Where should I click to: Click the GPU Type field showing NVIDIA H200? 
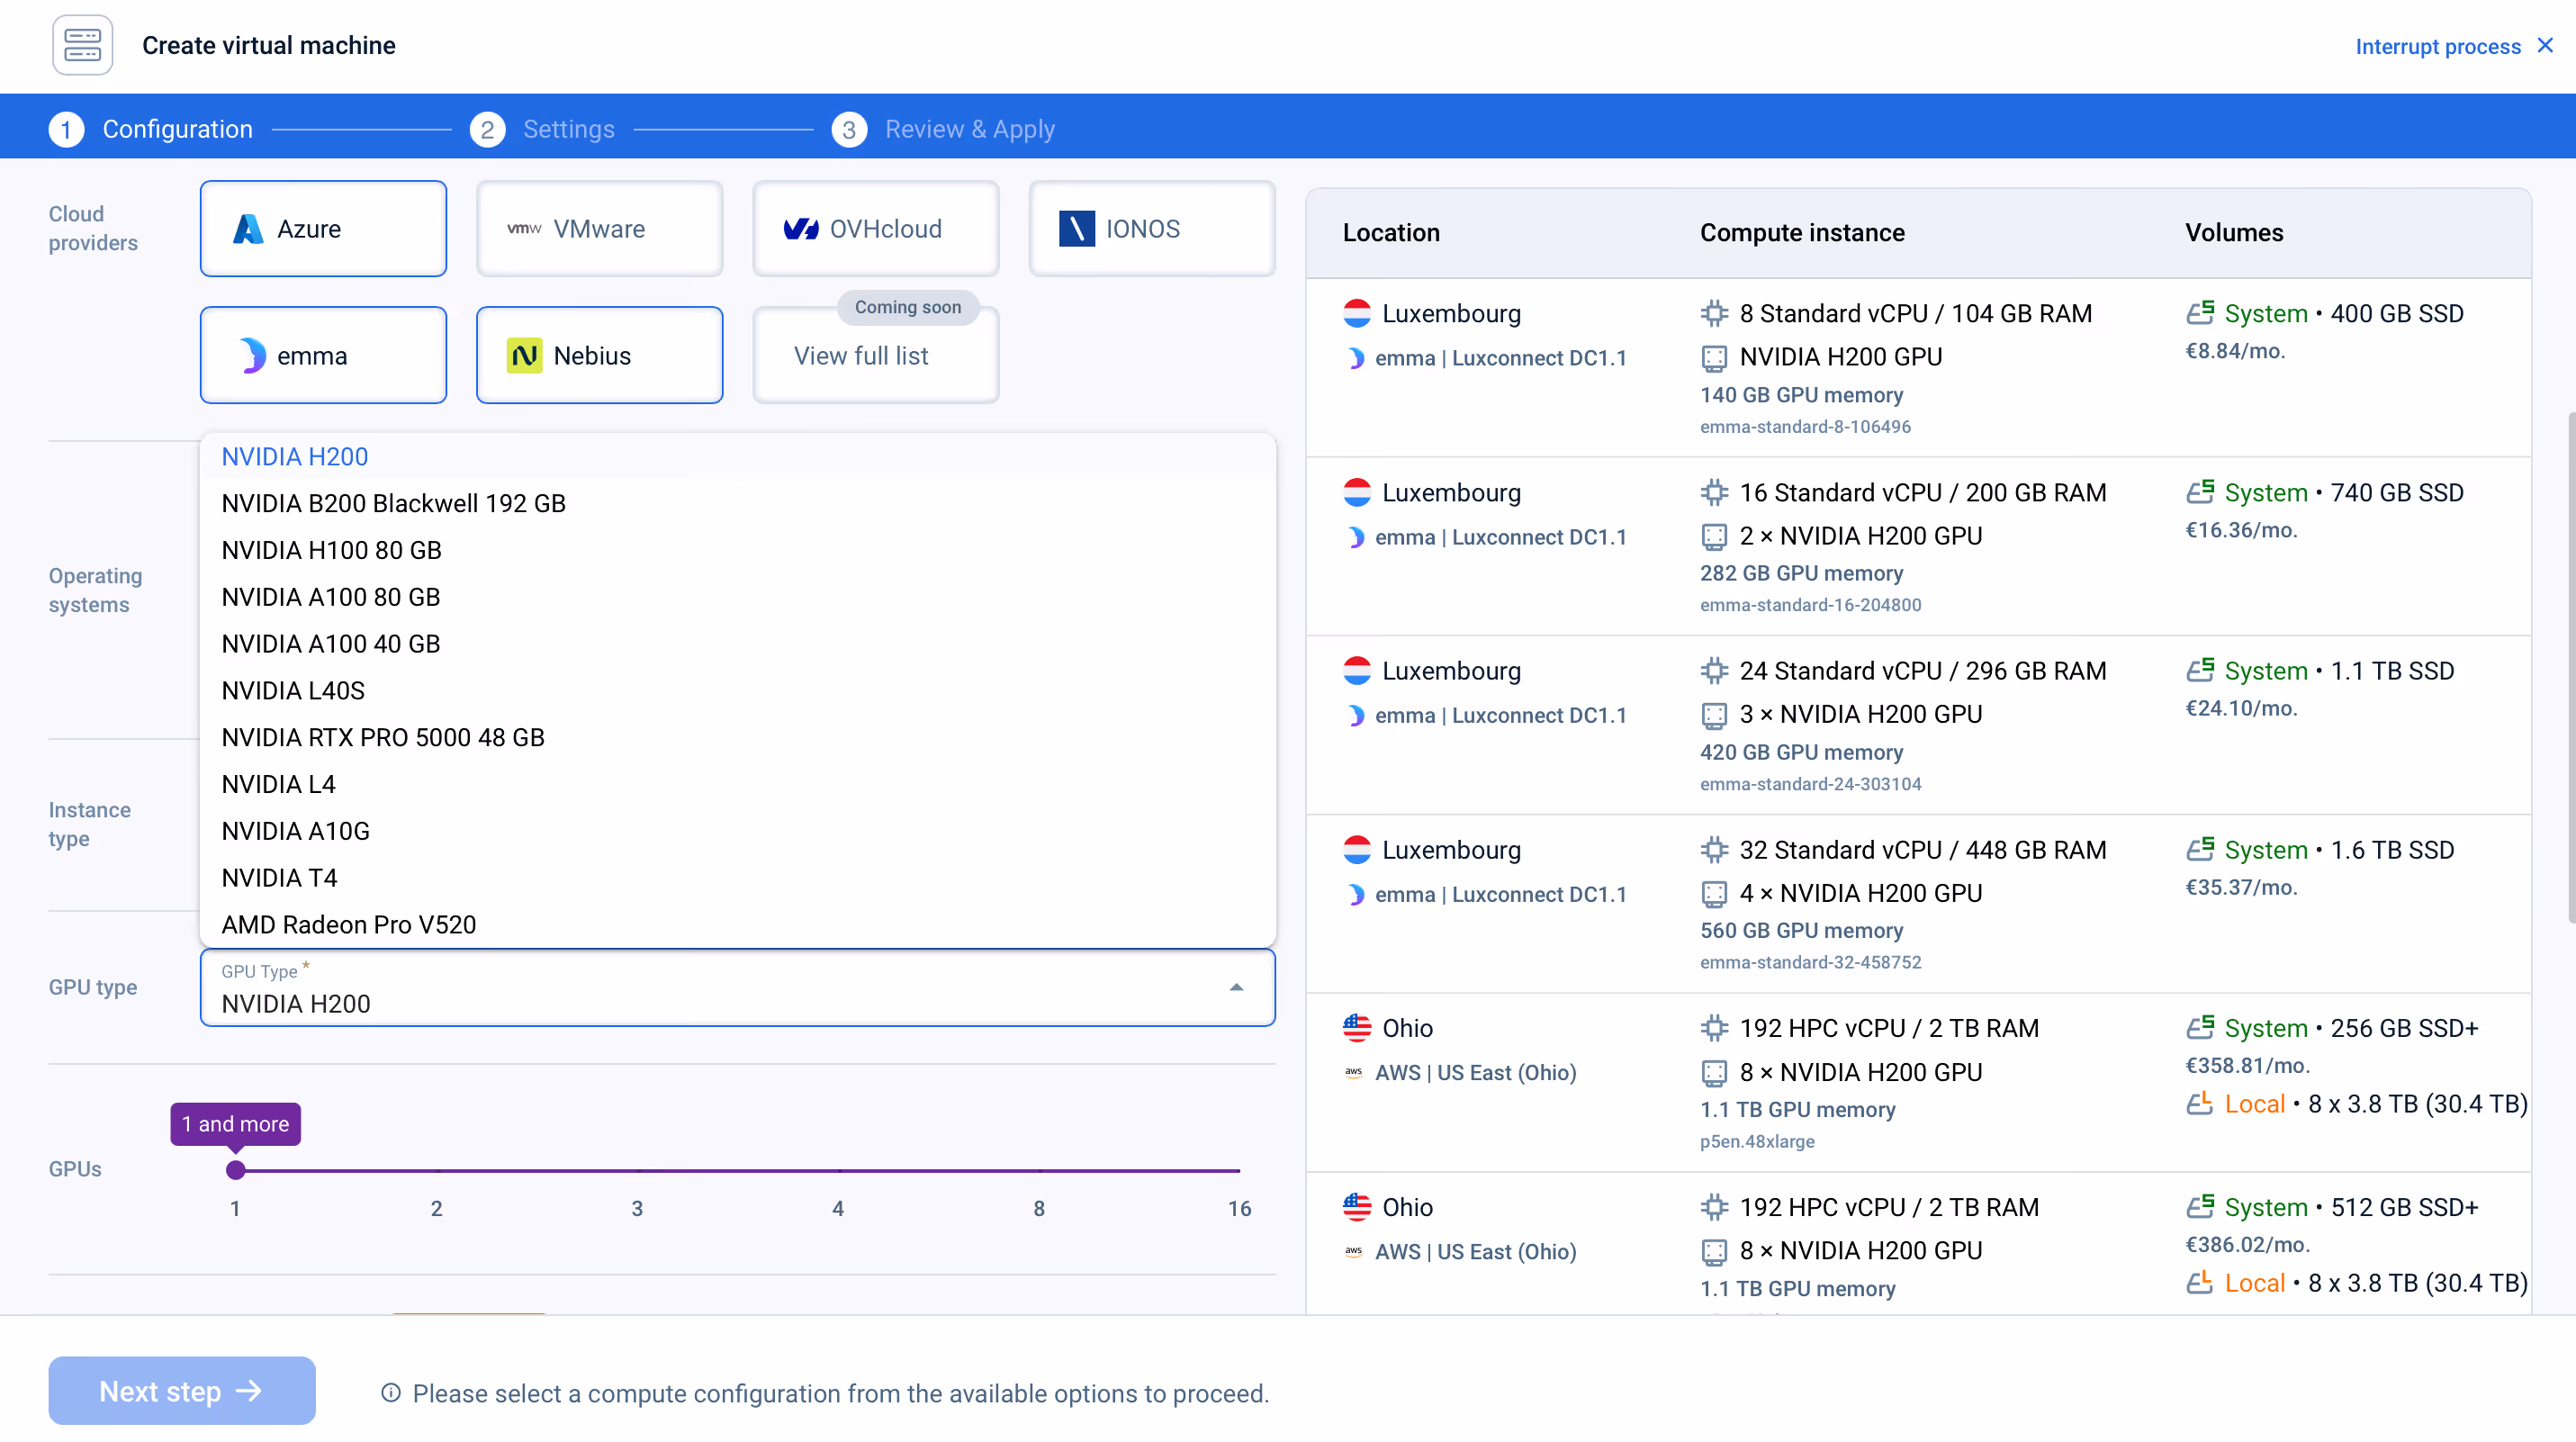(737, 987)
